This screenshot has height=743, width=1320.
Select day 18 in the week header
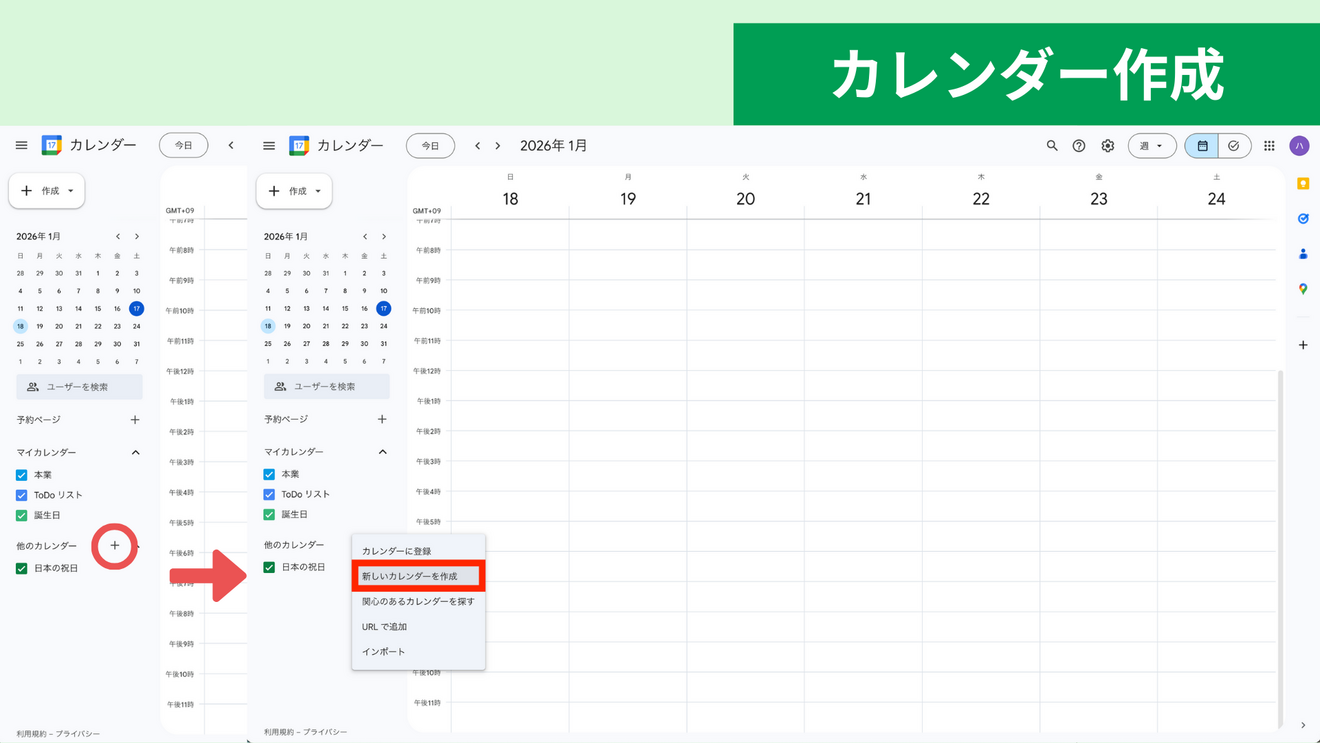510,199
